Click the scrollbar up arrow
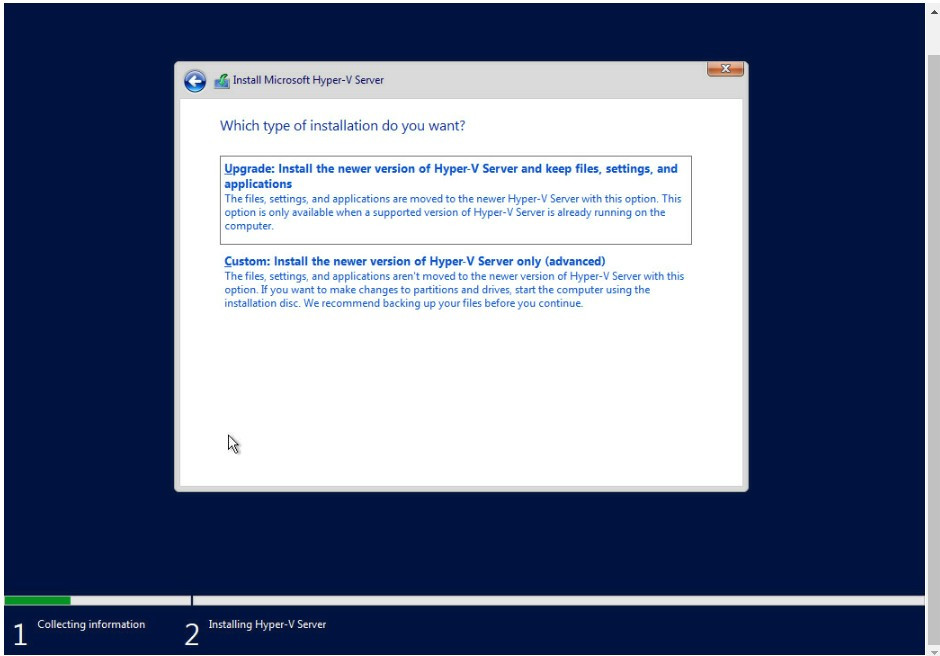This screenshot has height=656, width=940. click(x=933, y=11)
